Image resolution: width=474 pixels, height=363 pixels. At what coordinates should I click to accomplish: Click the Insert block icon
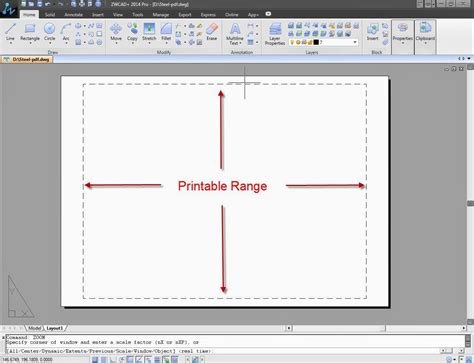click(372, 32)
